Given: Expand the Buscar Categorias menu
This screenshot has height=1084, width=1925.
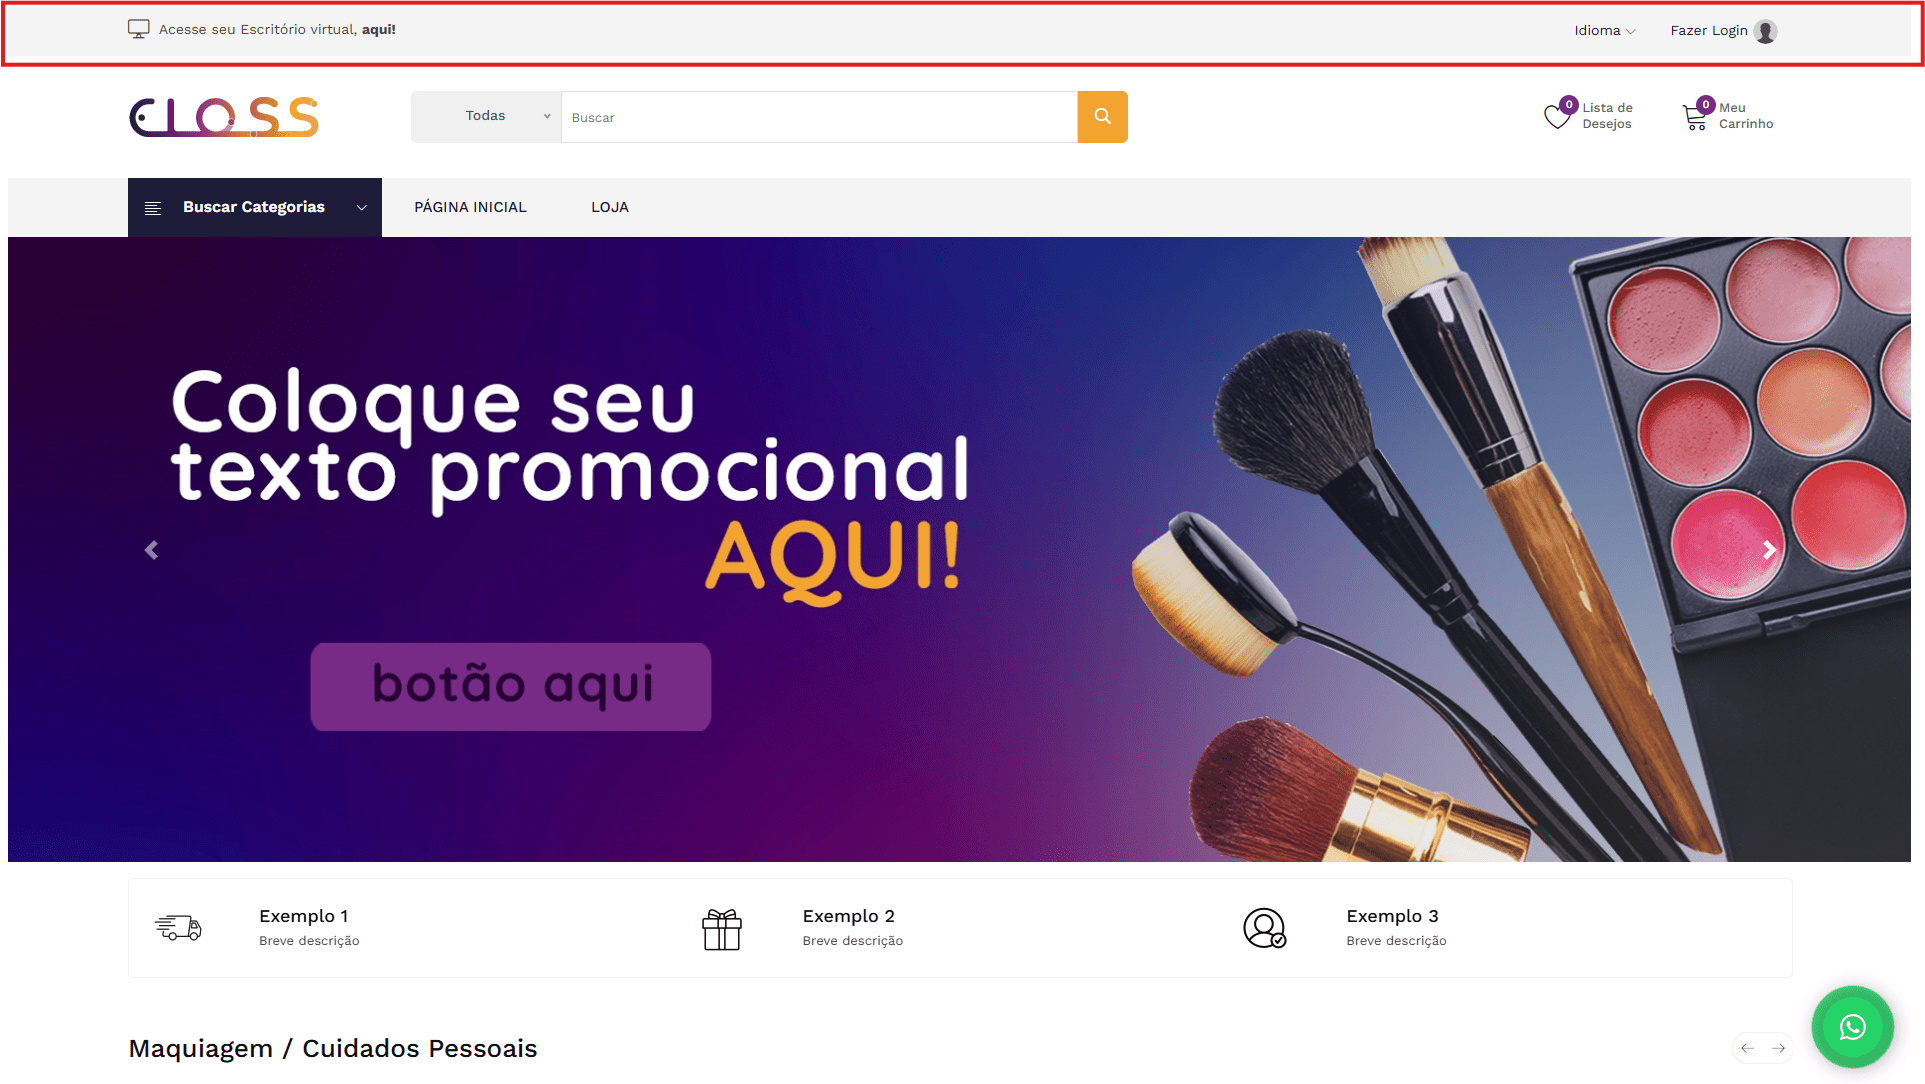Looking at the screenshot, I should click(255, 207).
